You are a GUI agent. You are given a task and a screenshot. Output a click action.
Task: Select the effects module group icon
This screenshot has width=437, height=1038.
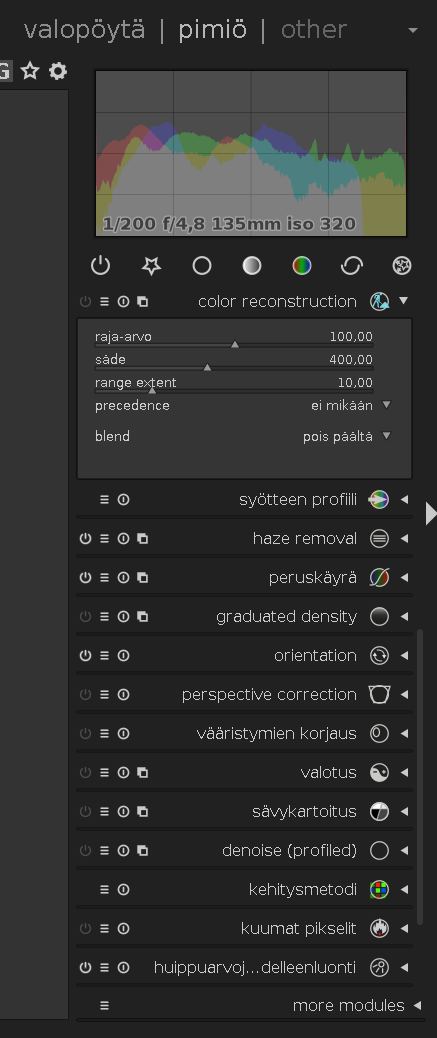coord(402,265)
